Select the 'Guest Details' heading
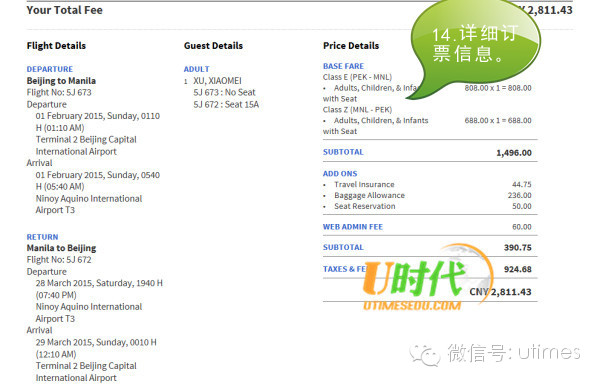The width and height of the screenshot is (600, 384). click(x=213, y=46)
